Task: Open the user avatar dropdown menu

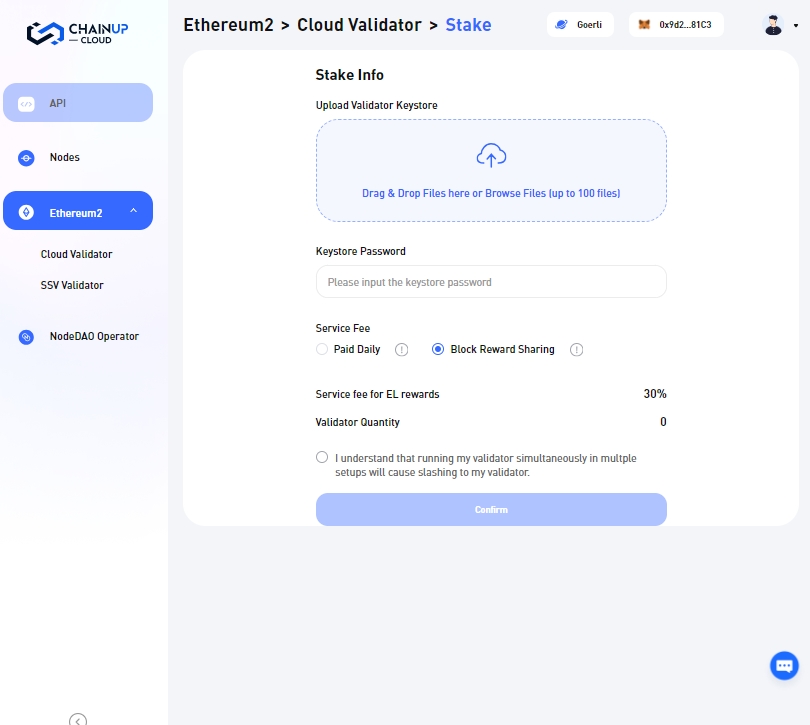Action: click(x=780, y=25)
